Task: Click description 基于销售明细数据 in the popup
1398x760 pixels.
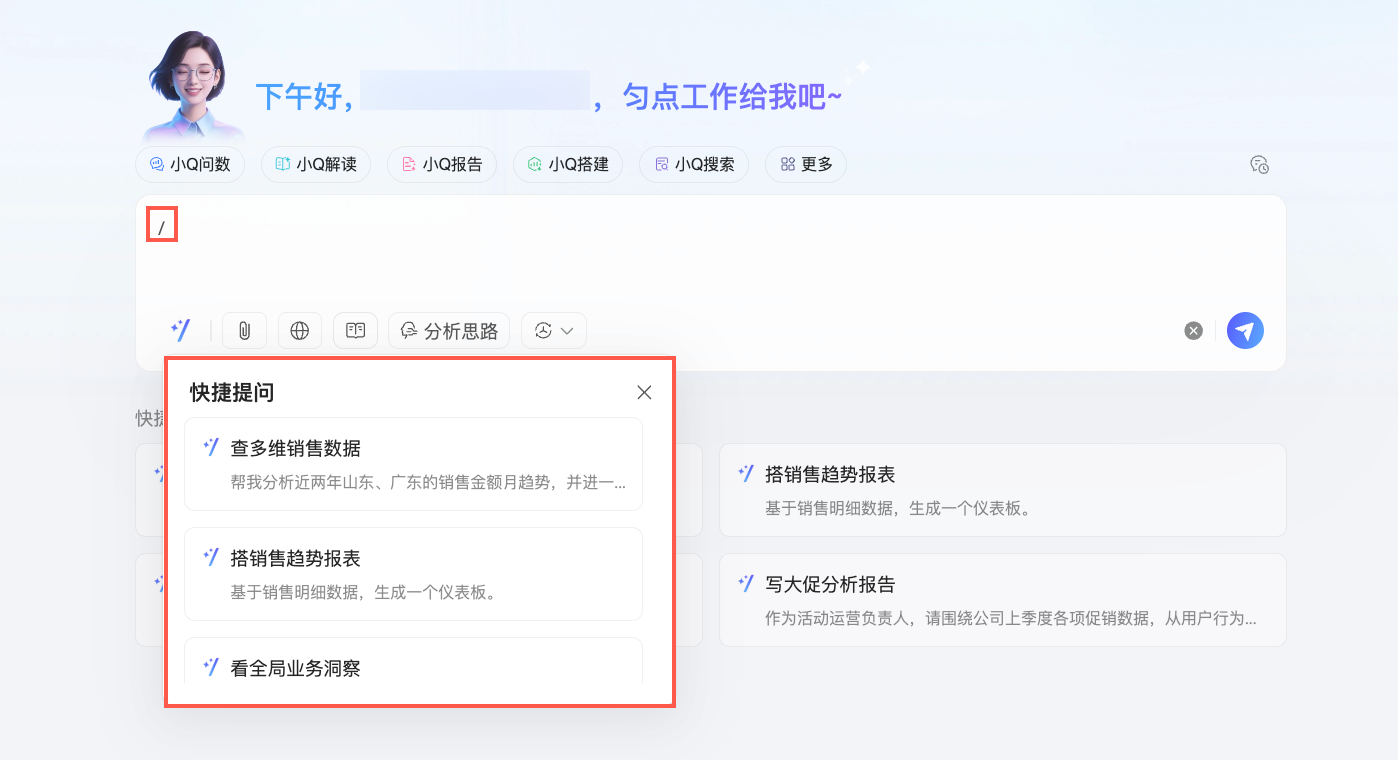Action: point(364,592)
